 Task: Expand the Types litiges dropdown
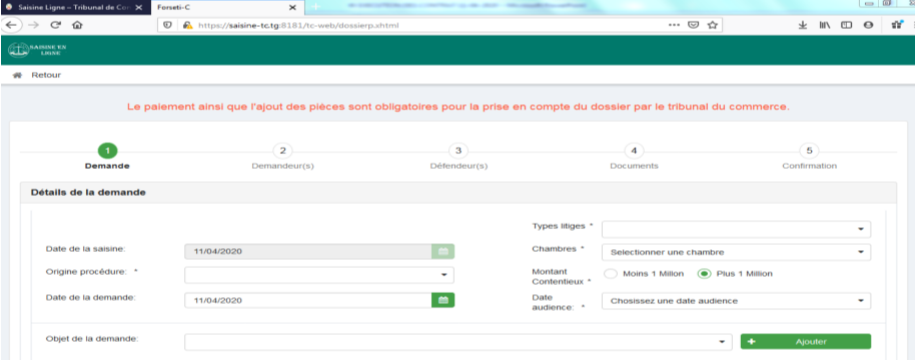(x=736, y=229)
